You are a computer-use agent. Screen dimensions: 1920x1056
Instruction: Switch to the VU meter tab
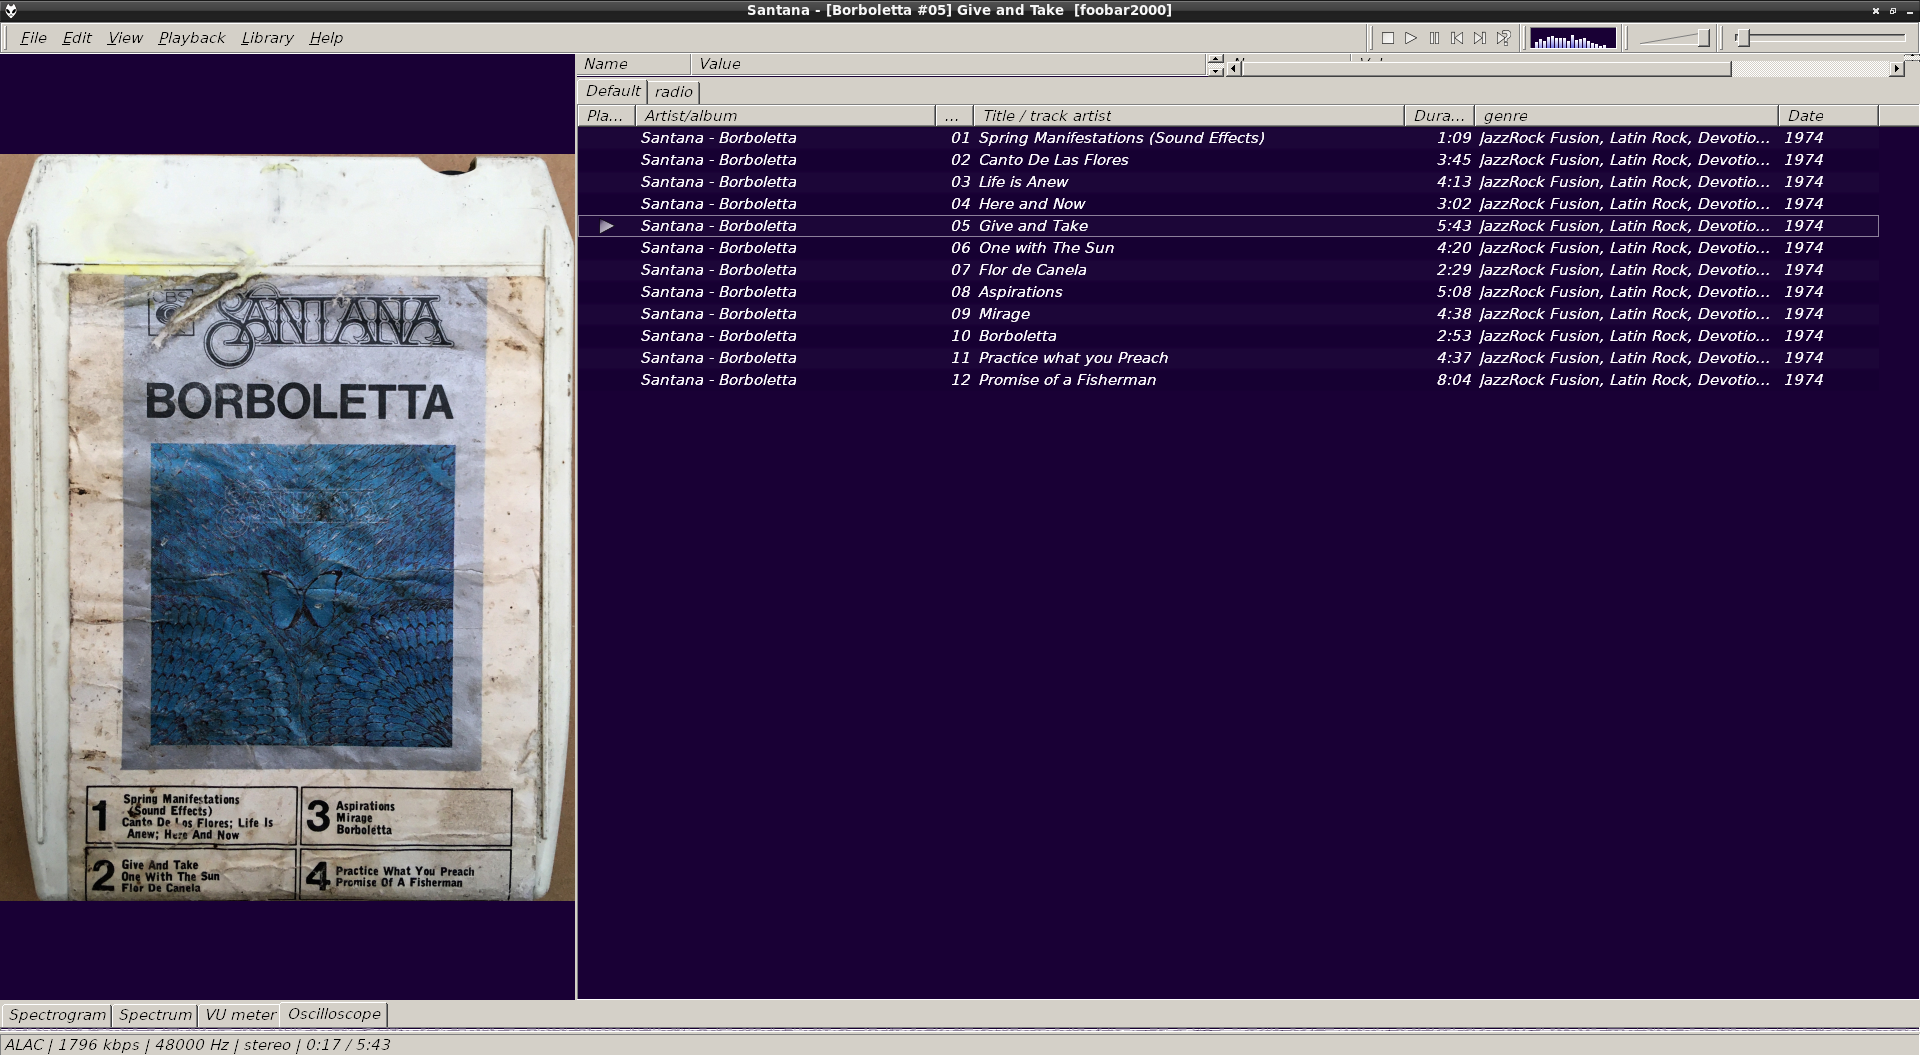(x=240, y=1015)
